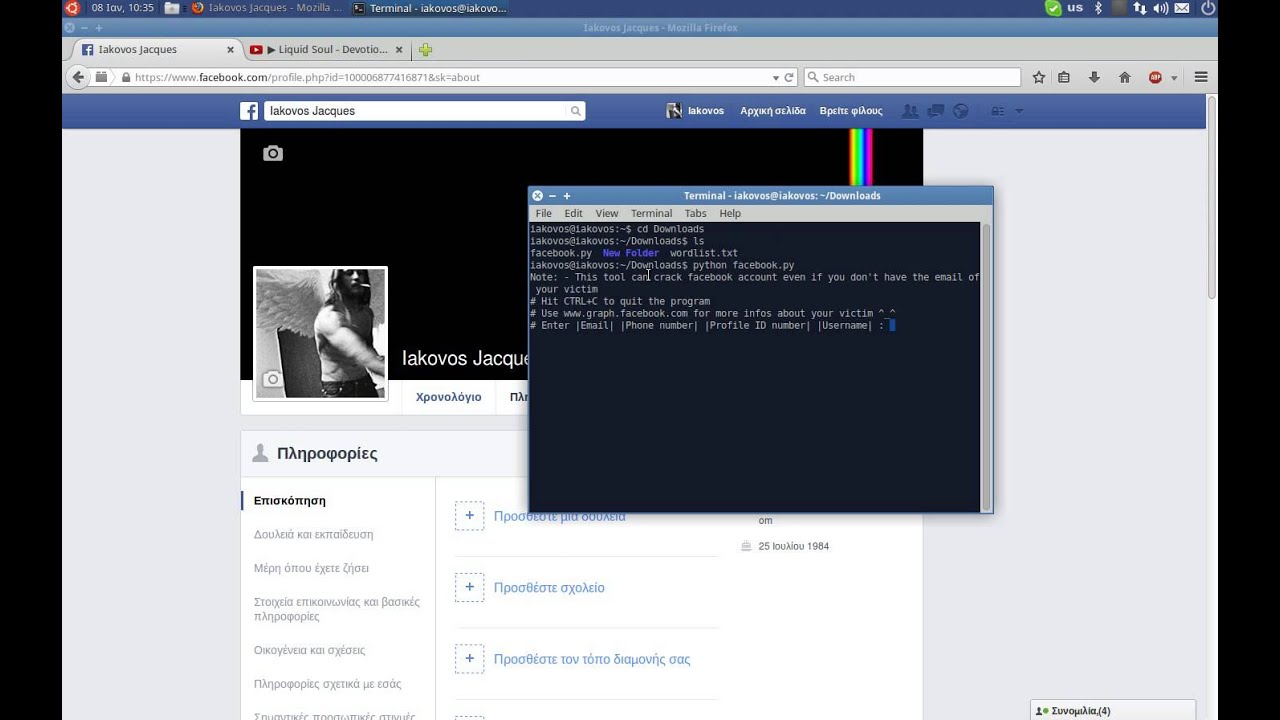Switch to Firefox window in the taskbar
This screenshot has width=1280, height=720.
tap(267, 8)
